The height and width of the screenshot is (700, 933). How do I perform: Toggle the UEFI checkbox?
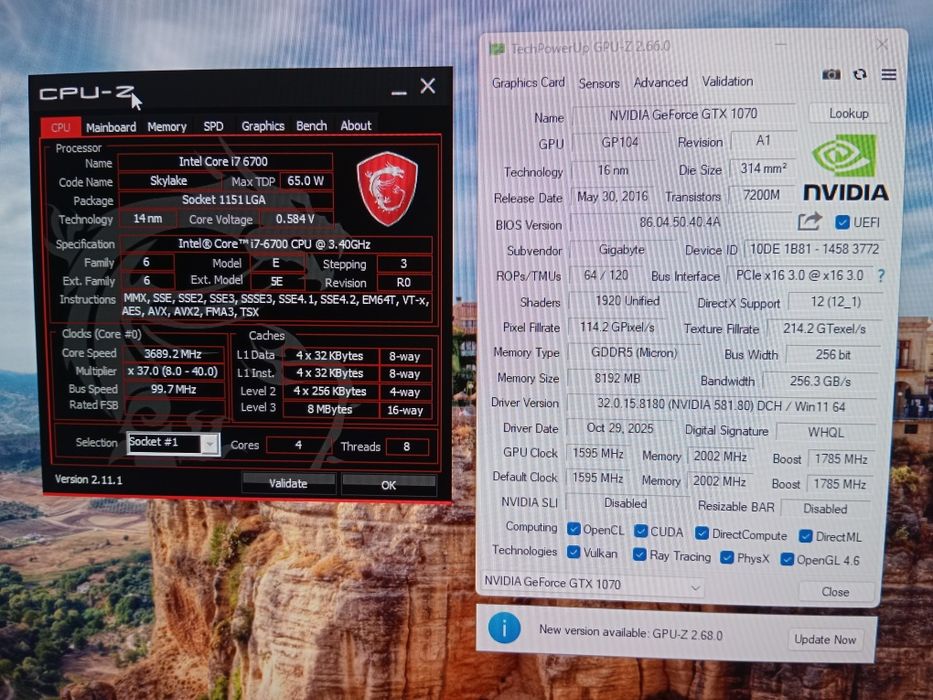pos(842,222)
